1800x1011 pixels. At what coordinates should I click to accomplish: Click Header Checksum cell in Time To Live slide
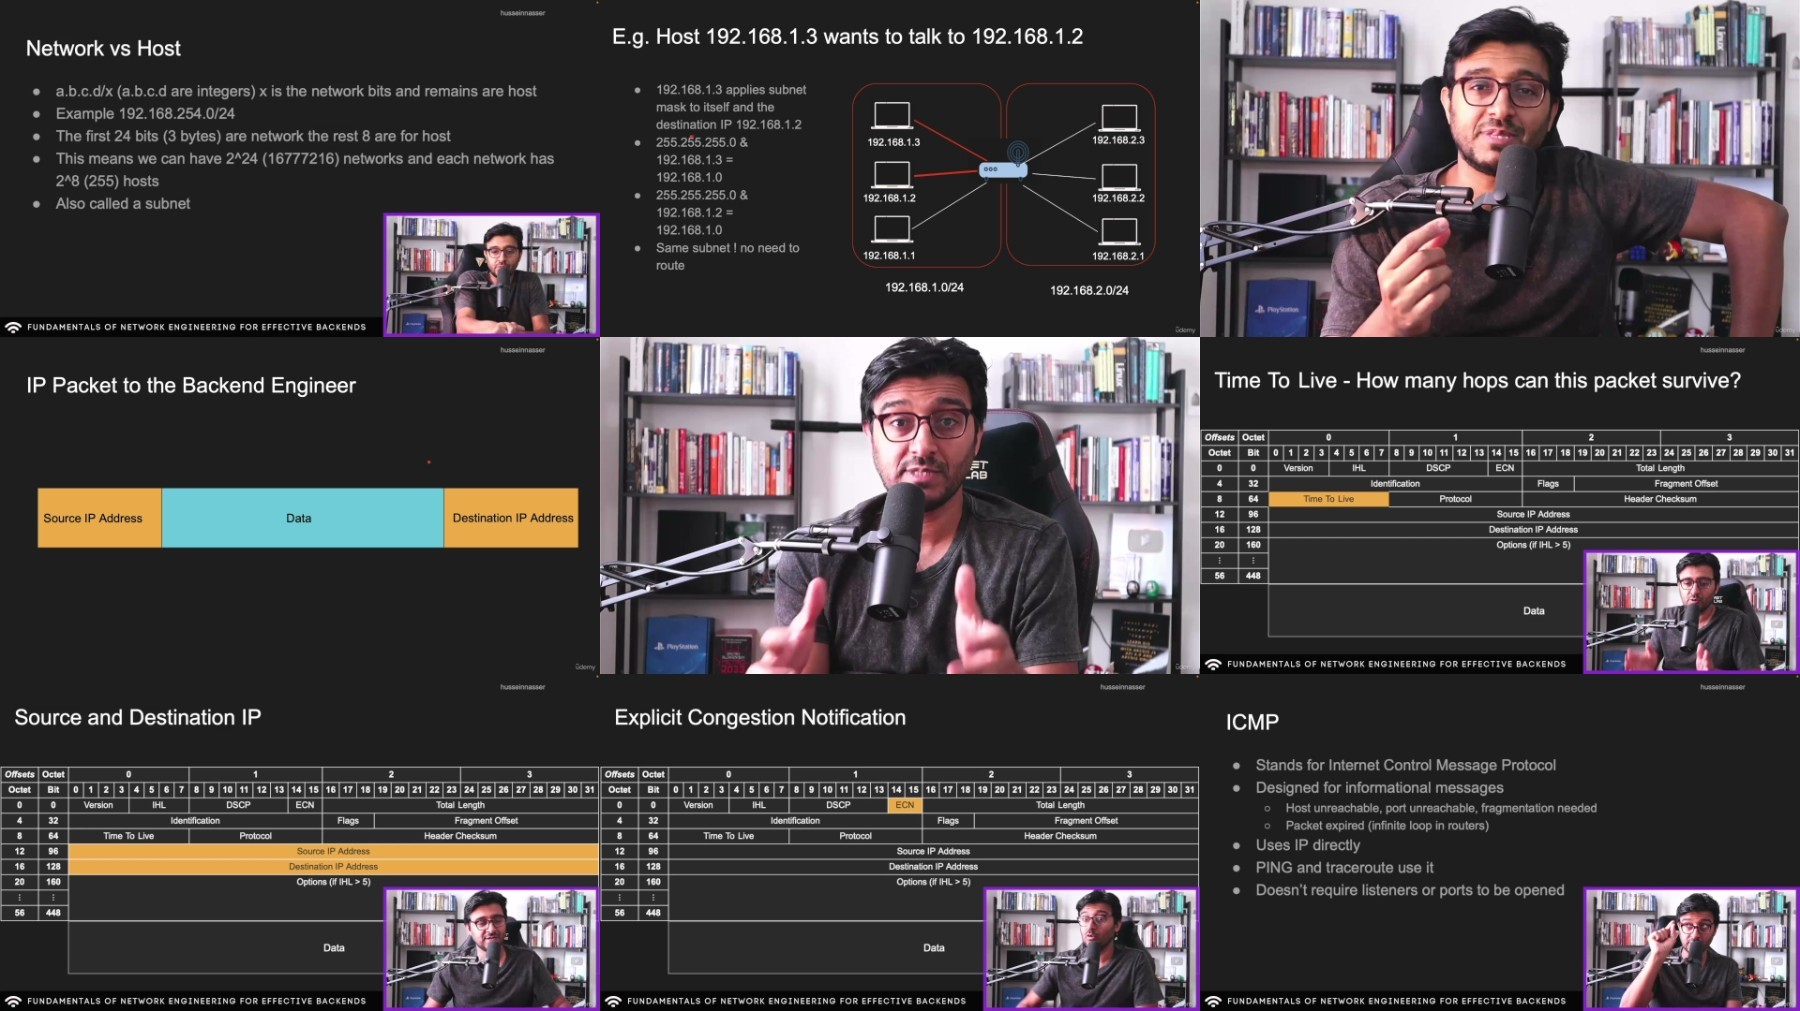1660,499
